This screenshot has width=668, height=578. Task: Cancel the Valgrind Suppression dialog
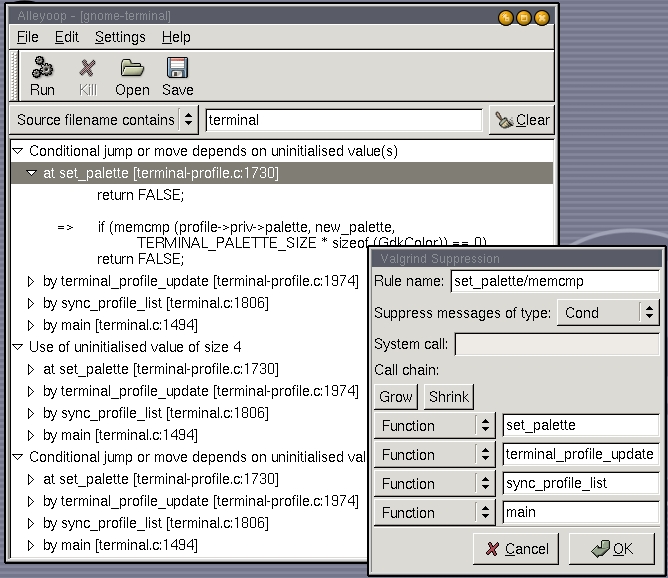(516, 549)
